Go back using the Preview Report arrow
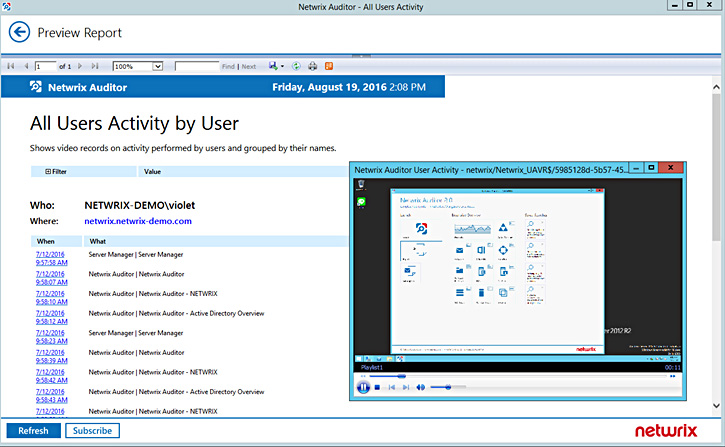Screen dimensions: 725x447 [19, 32]
